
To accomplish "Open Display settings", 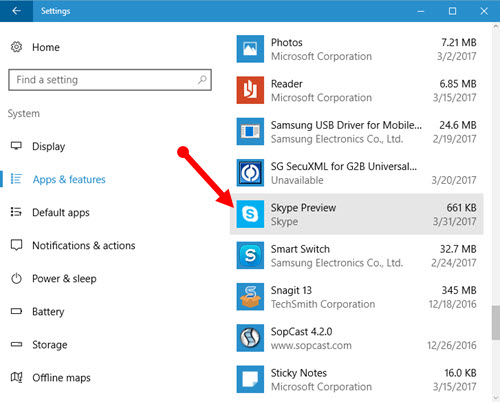I will [48, 146].
